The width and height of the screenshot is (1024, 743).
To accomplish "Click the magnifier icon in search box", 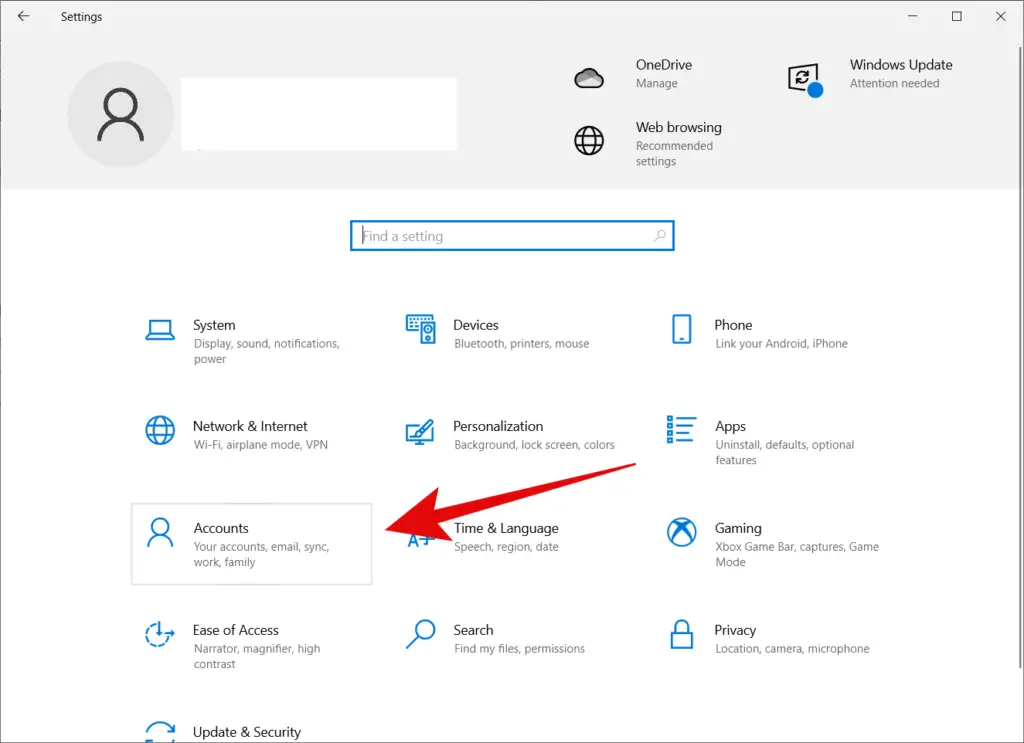I will click(x=660, y=235).
